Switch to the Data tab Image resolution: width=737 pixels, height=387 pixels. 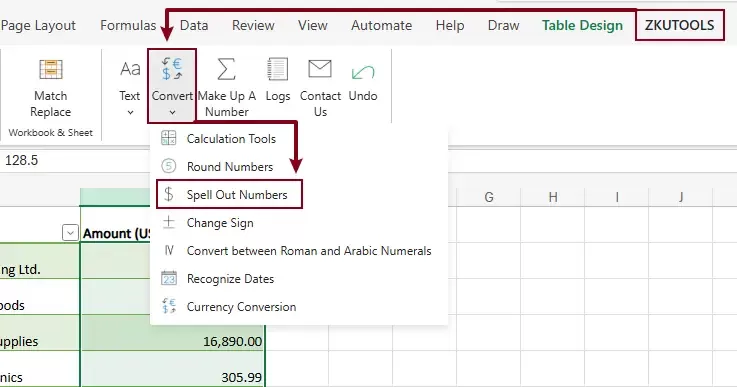194,25
